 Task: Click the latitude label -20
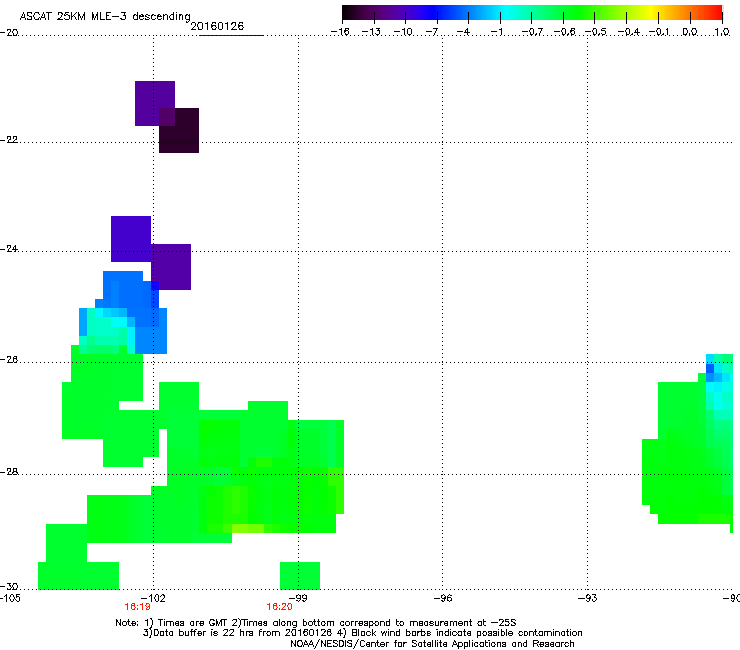pos(9,33)
